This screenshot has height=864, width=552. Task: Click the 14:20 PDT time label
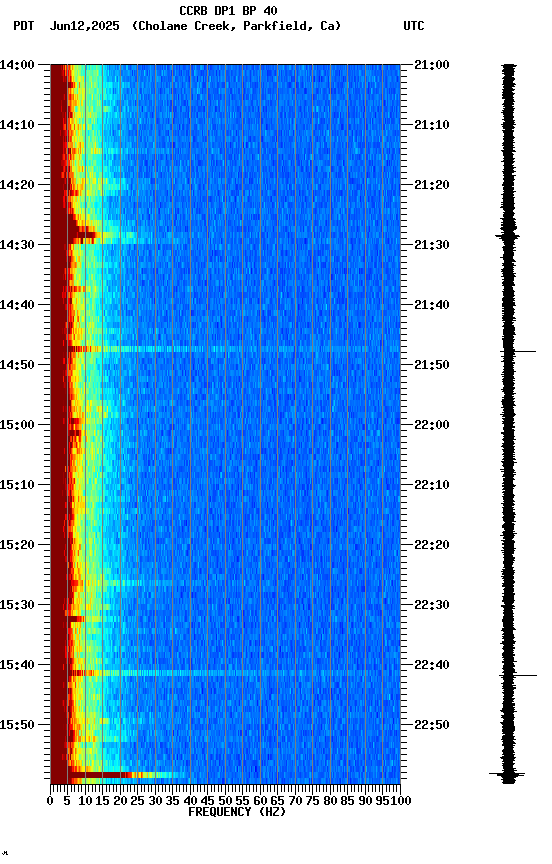[17, 185]
